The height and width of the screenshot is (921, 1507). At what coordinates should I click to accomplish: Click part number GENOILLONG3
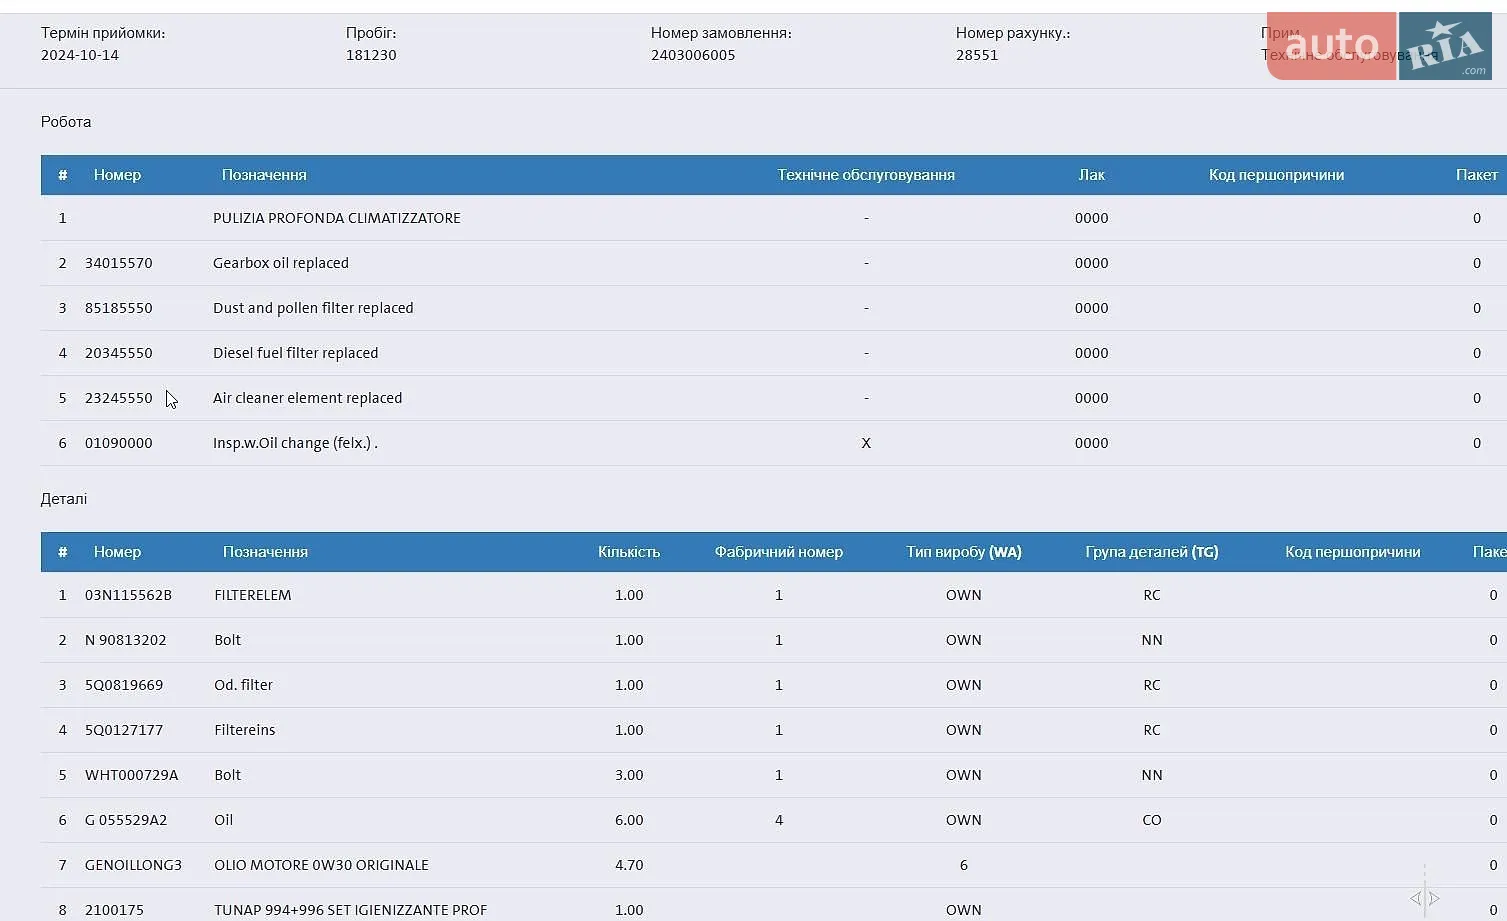pos(133,865)
